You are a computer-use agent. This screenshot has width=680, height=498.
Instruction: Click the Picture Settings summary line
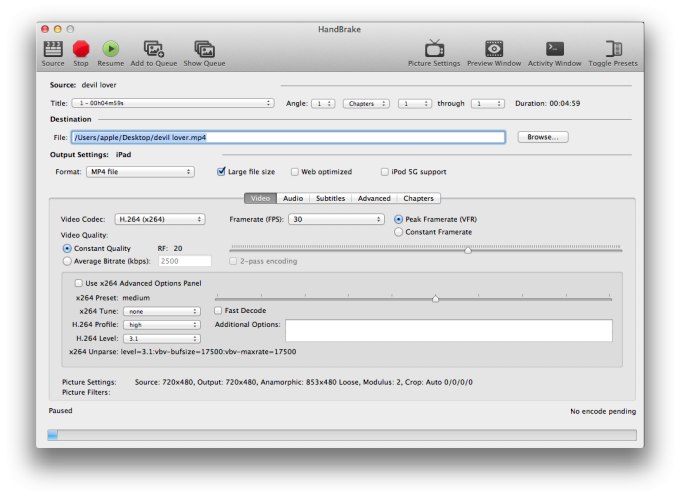coord(304,382)
